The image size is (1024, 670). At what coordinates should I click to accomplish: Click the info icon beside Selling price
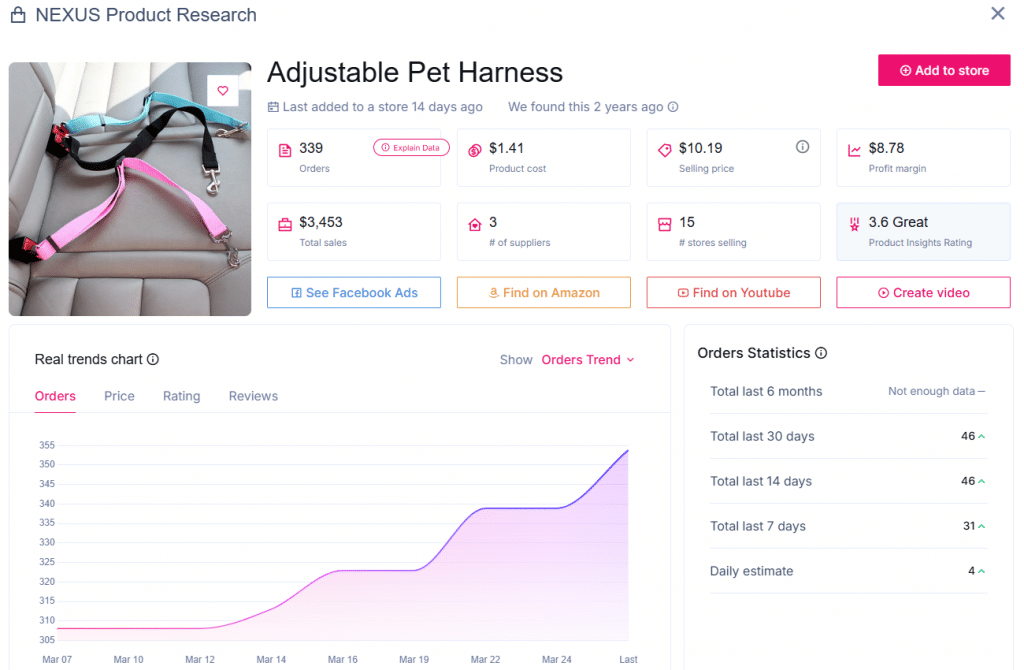point(802,147)
